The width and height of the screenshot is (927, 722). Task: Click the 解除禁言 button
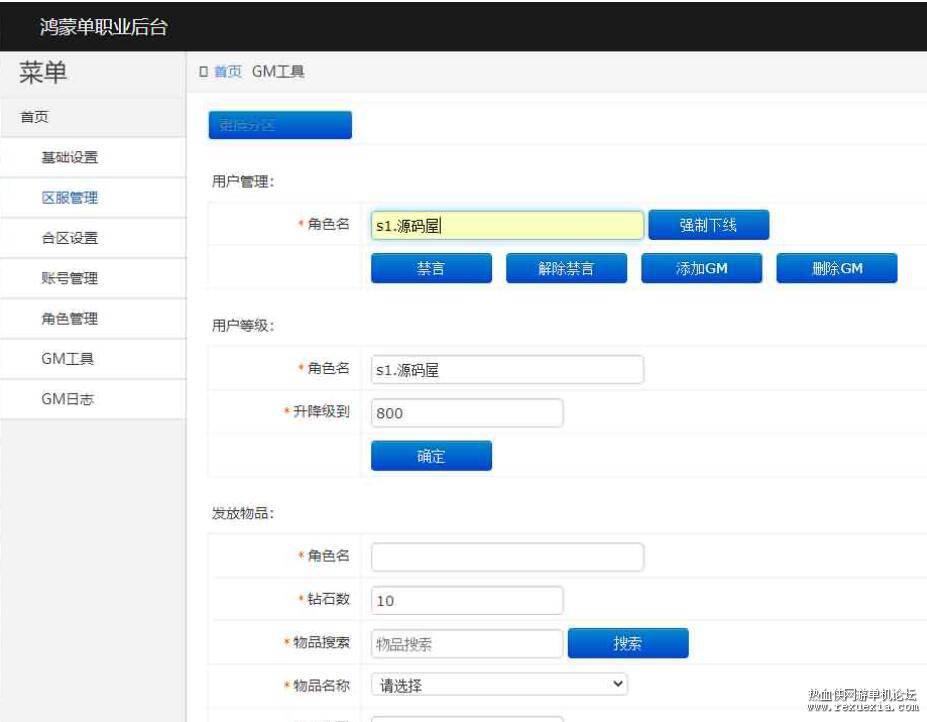[566, 268]
